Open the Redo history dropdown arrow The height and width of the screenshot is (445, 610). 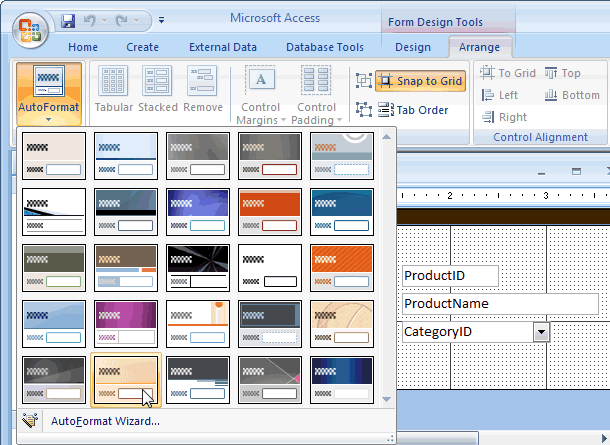pos(137,21)
